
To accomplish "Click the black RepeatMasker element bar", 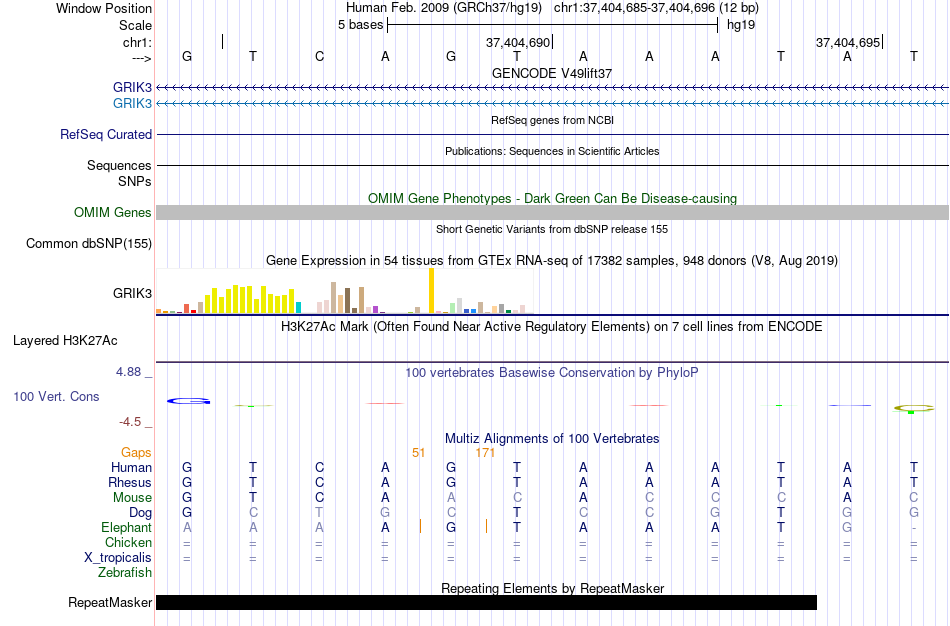I will point(487,602).
